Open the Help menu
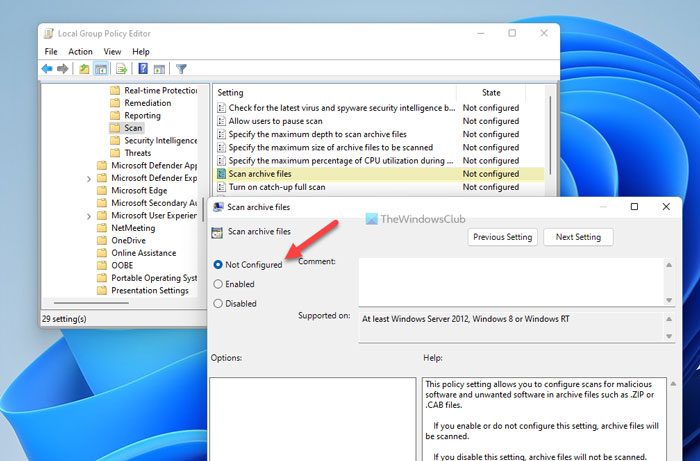The image size is (700, 461). (141, 52)
